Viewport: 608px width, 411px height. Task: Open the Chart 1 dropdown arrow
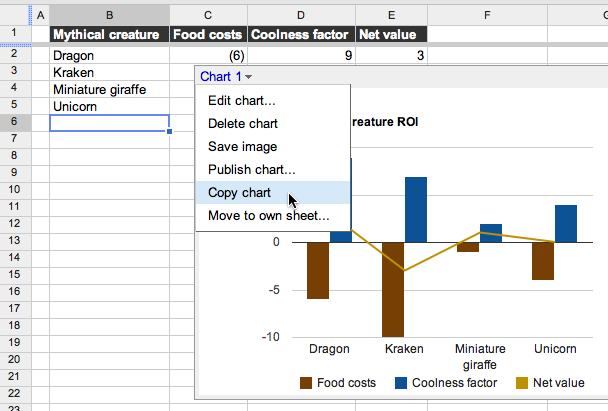[248, 77]
